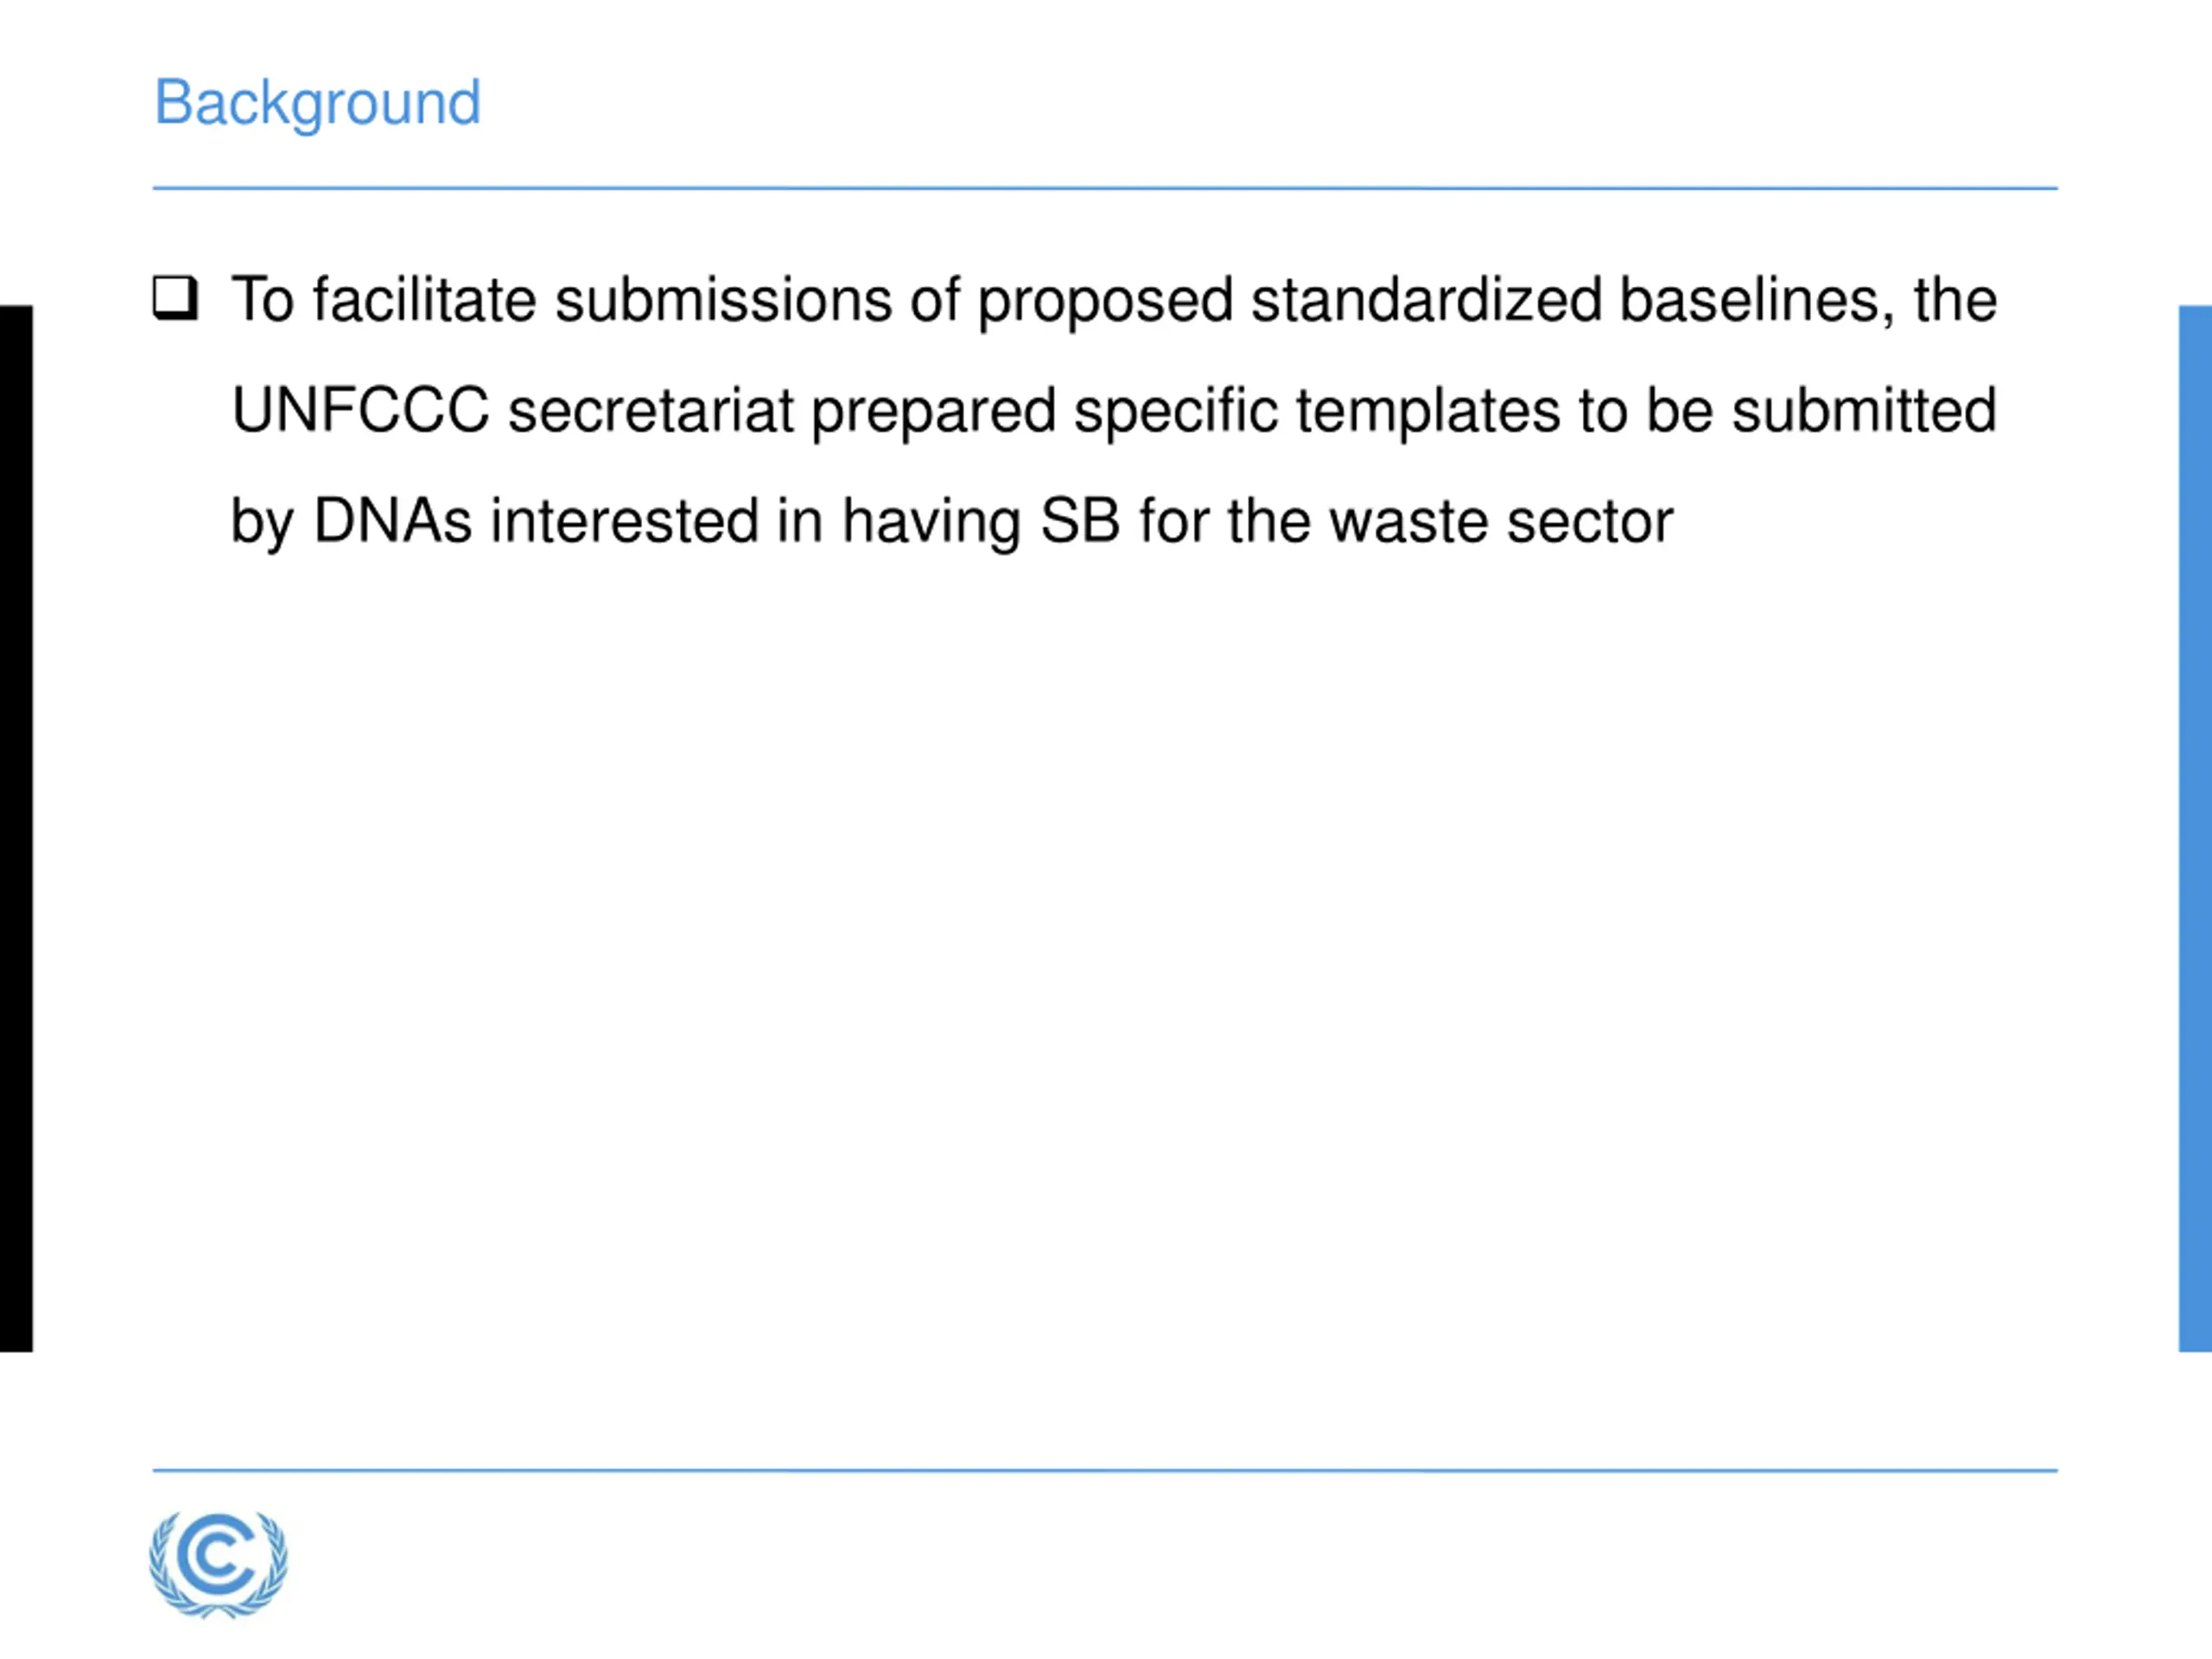
Task: Click the word "secretariat" in second line
Action: 650,410
